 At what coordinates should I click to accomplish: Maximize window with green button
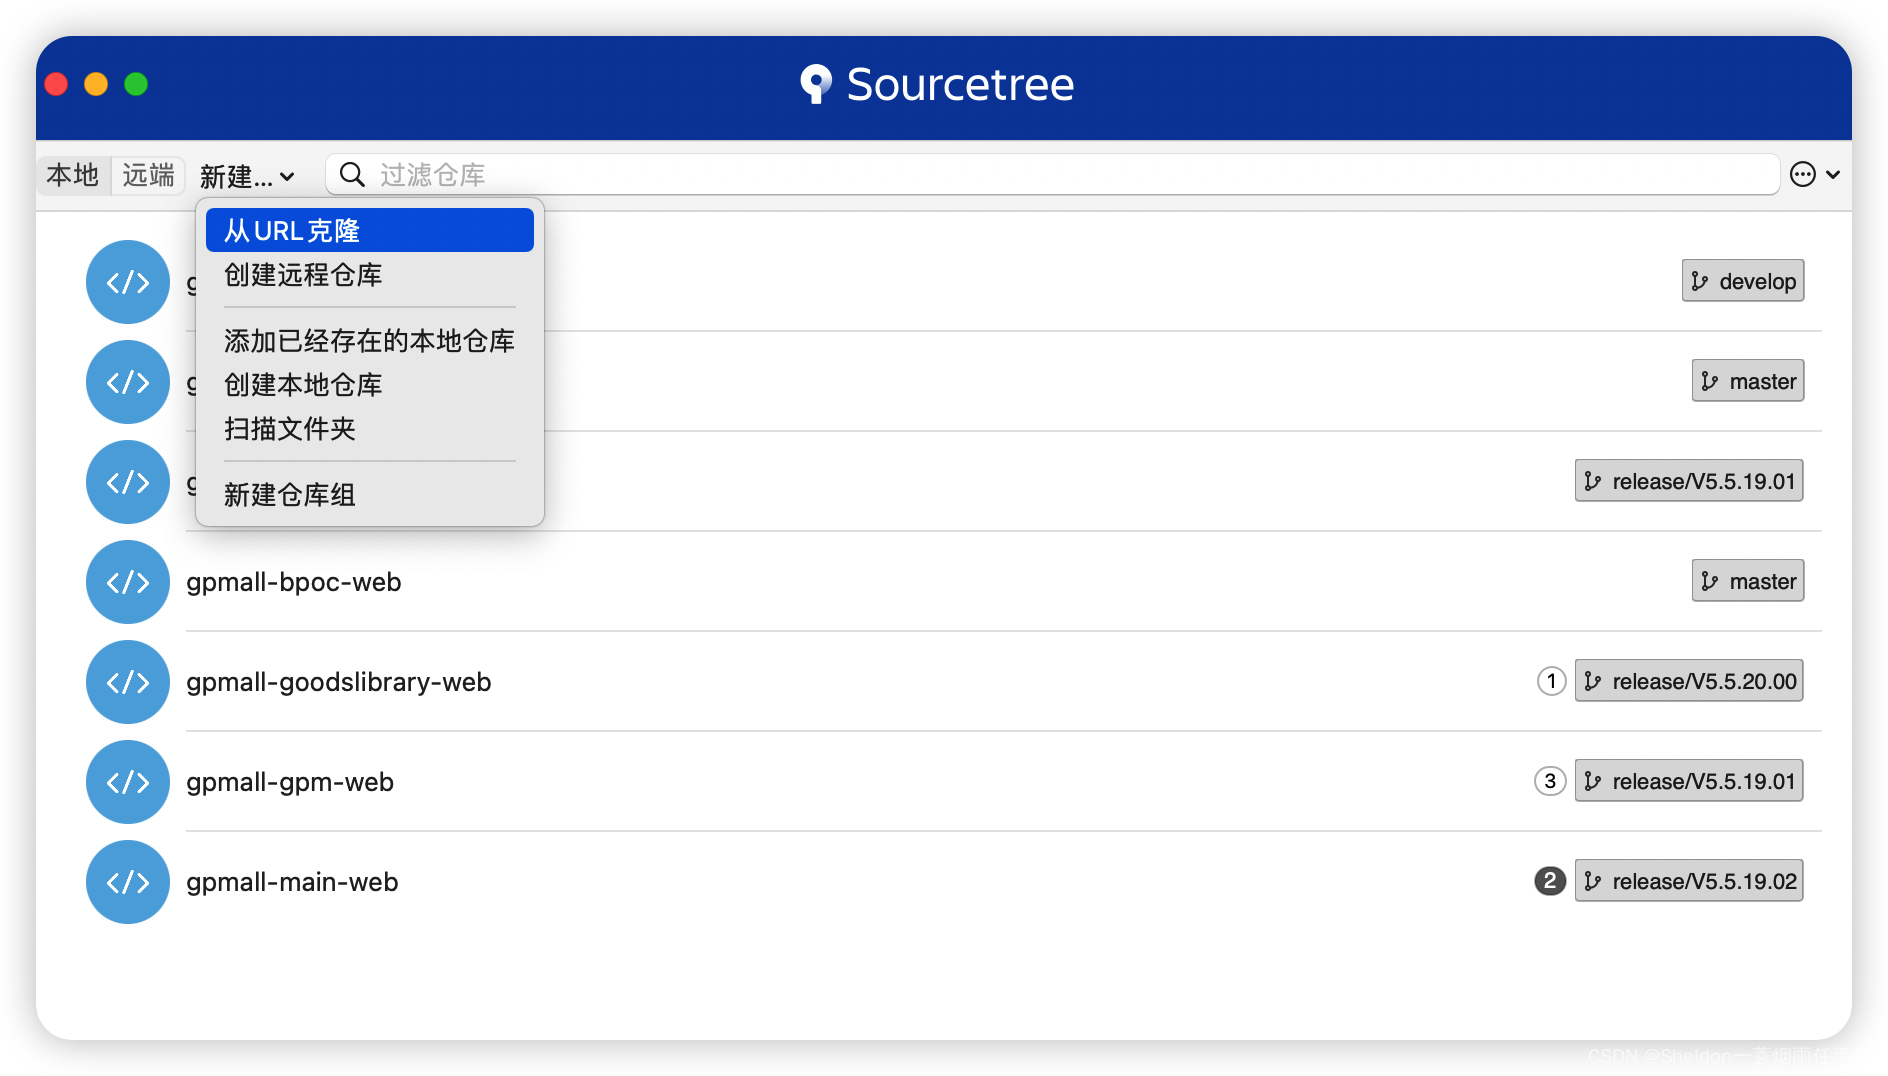pos(136,84)
